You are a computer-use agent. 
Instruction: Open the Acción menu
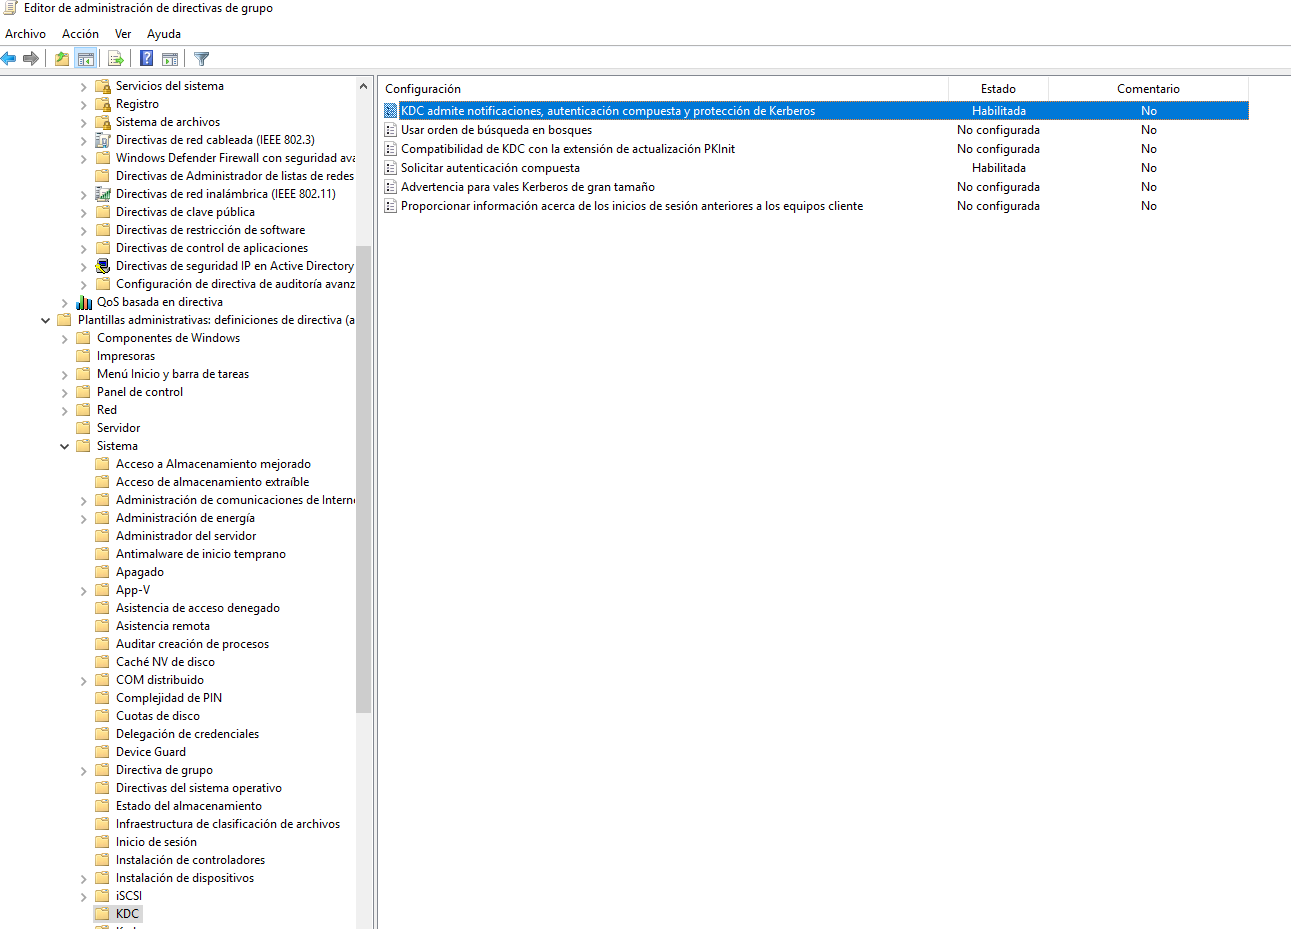80,34
